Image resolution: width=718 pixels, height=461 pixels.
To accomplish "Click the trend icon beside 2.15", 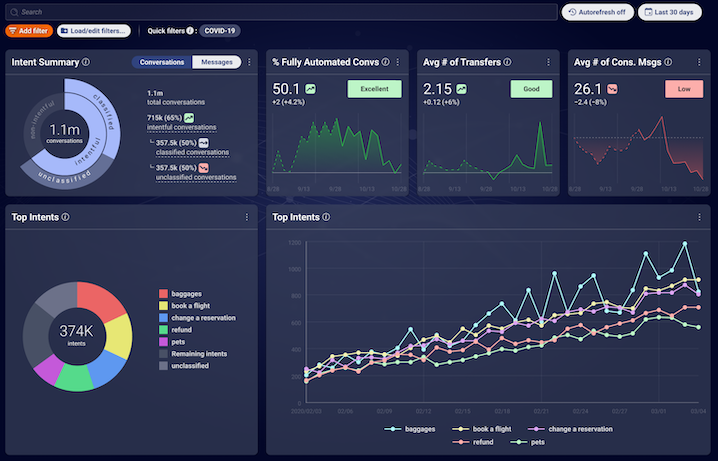I will click(462, 89).
